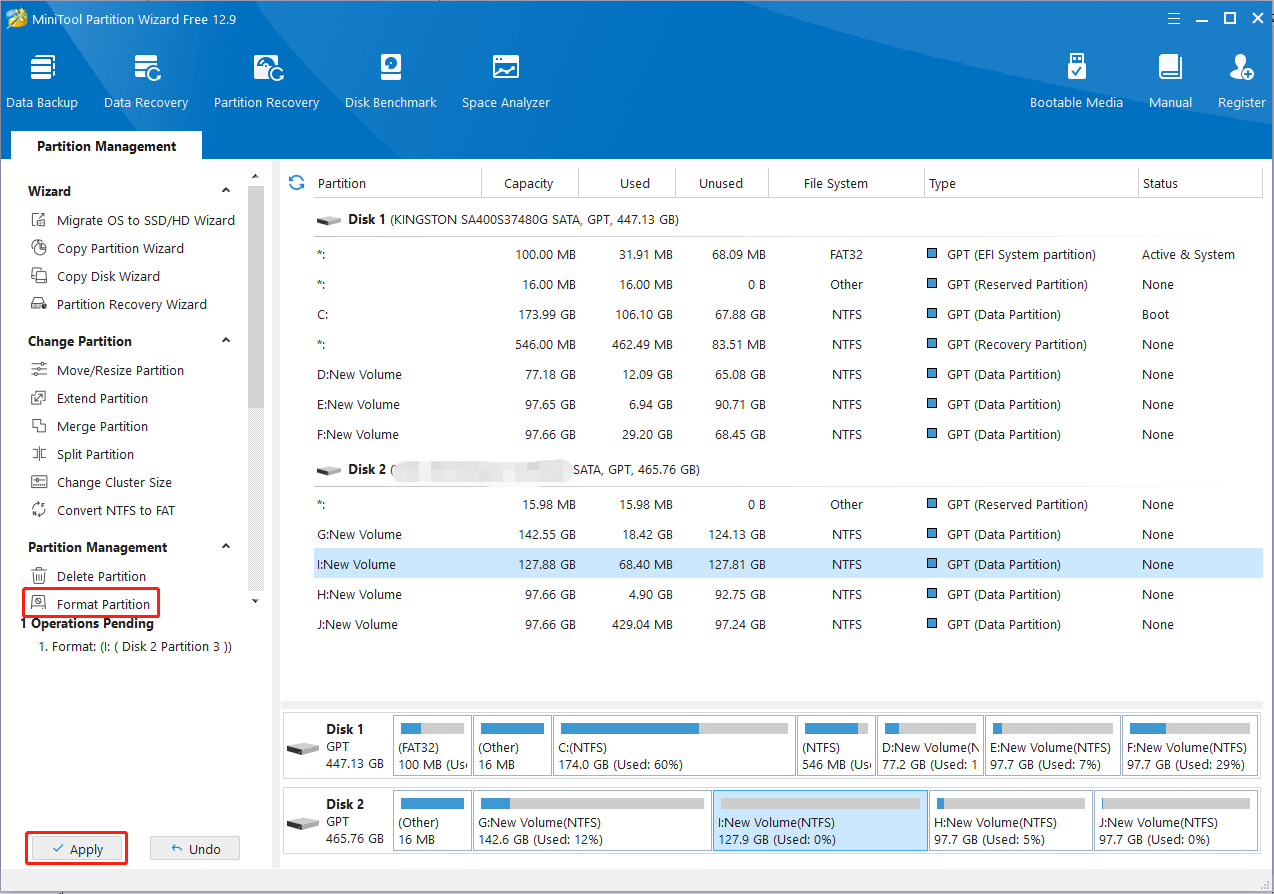Click the 546.00 MB recovery partition capacity cell
This screenshot has width=1274, height=894.
(544, 344)
